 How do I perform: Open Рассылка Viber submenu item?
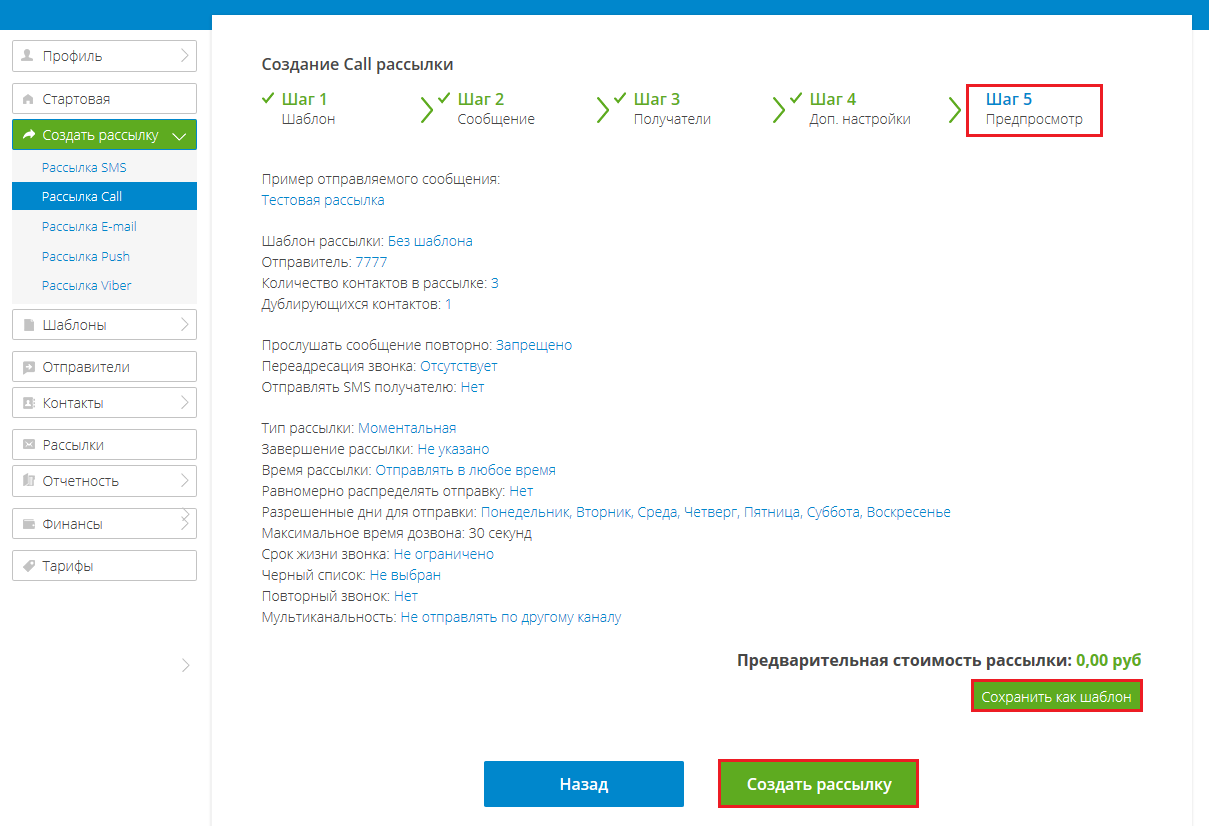pos(86,286)
